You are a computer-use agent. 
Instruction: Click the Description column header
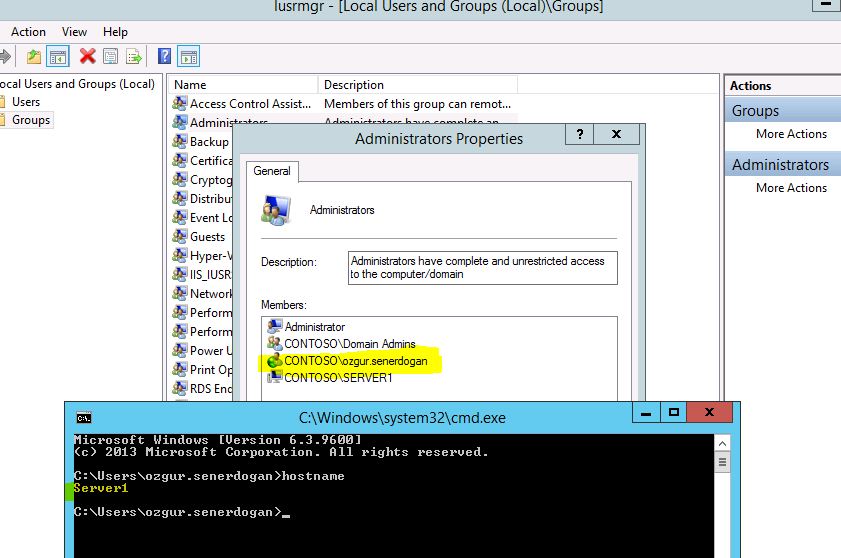418,85
